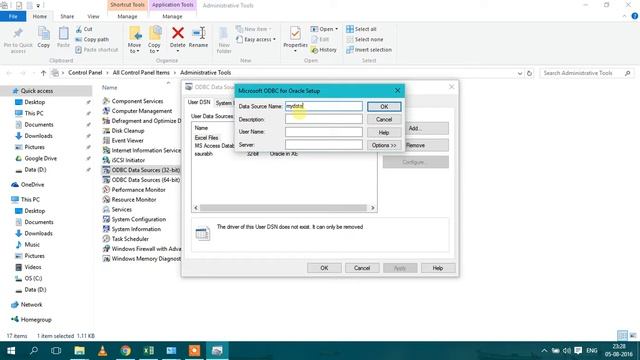Click OK in ODBC Data Source Administrator
Viewport: 640px width, 360px height.
(x=324, y=268)
